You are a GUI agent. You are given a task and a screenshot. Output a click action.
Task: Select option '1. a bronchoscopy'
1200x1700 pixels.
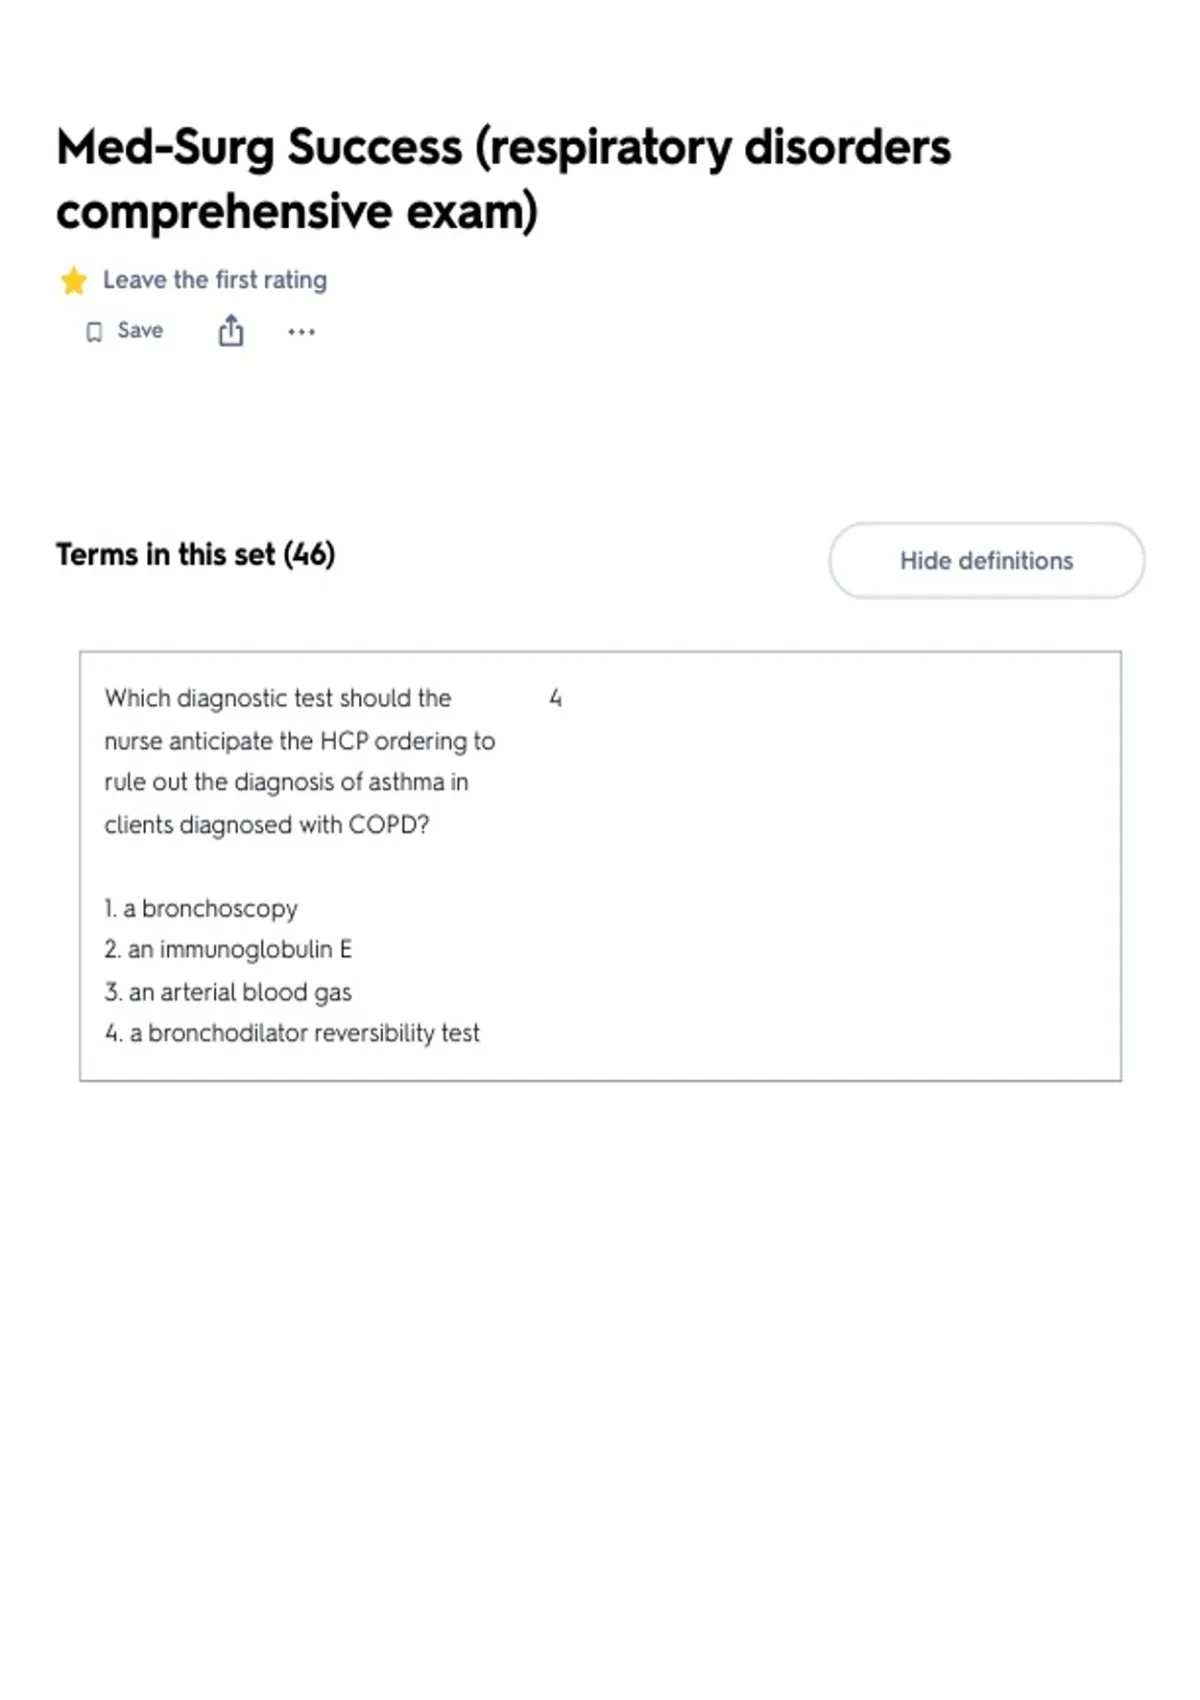tap(201, 908)
